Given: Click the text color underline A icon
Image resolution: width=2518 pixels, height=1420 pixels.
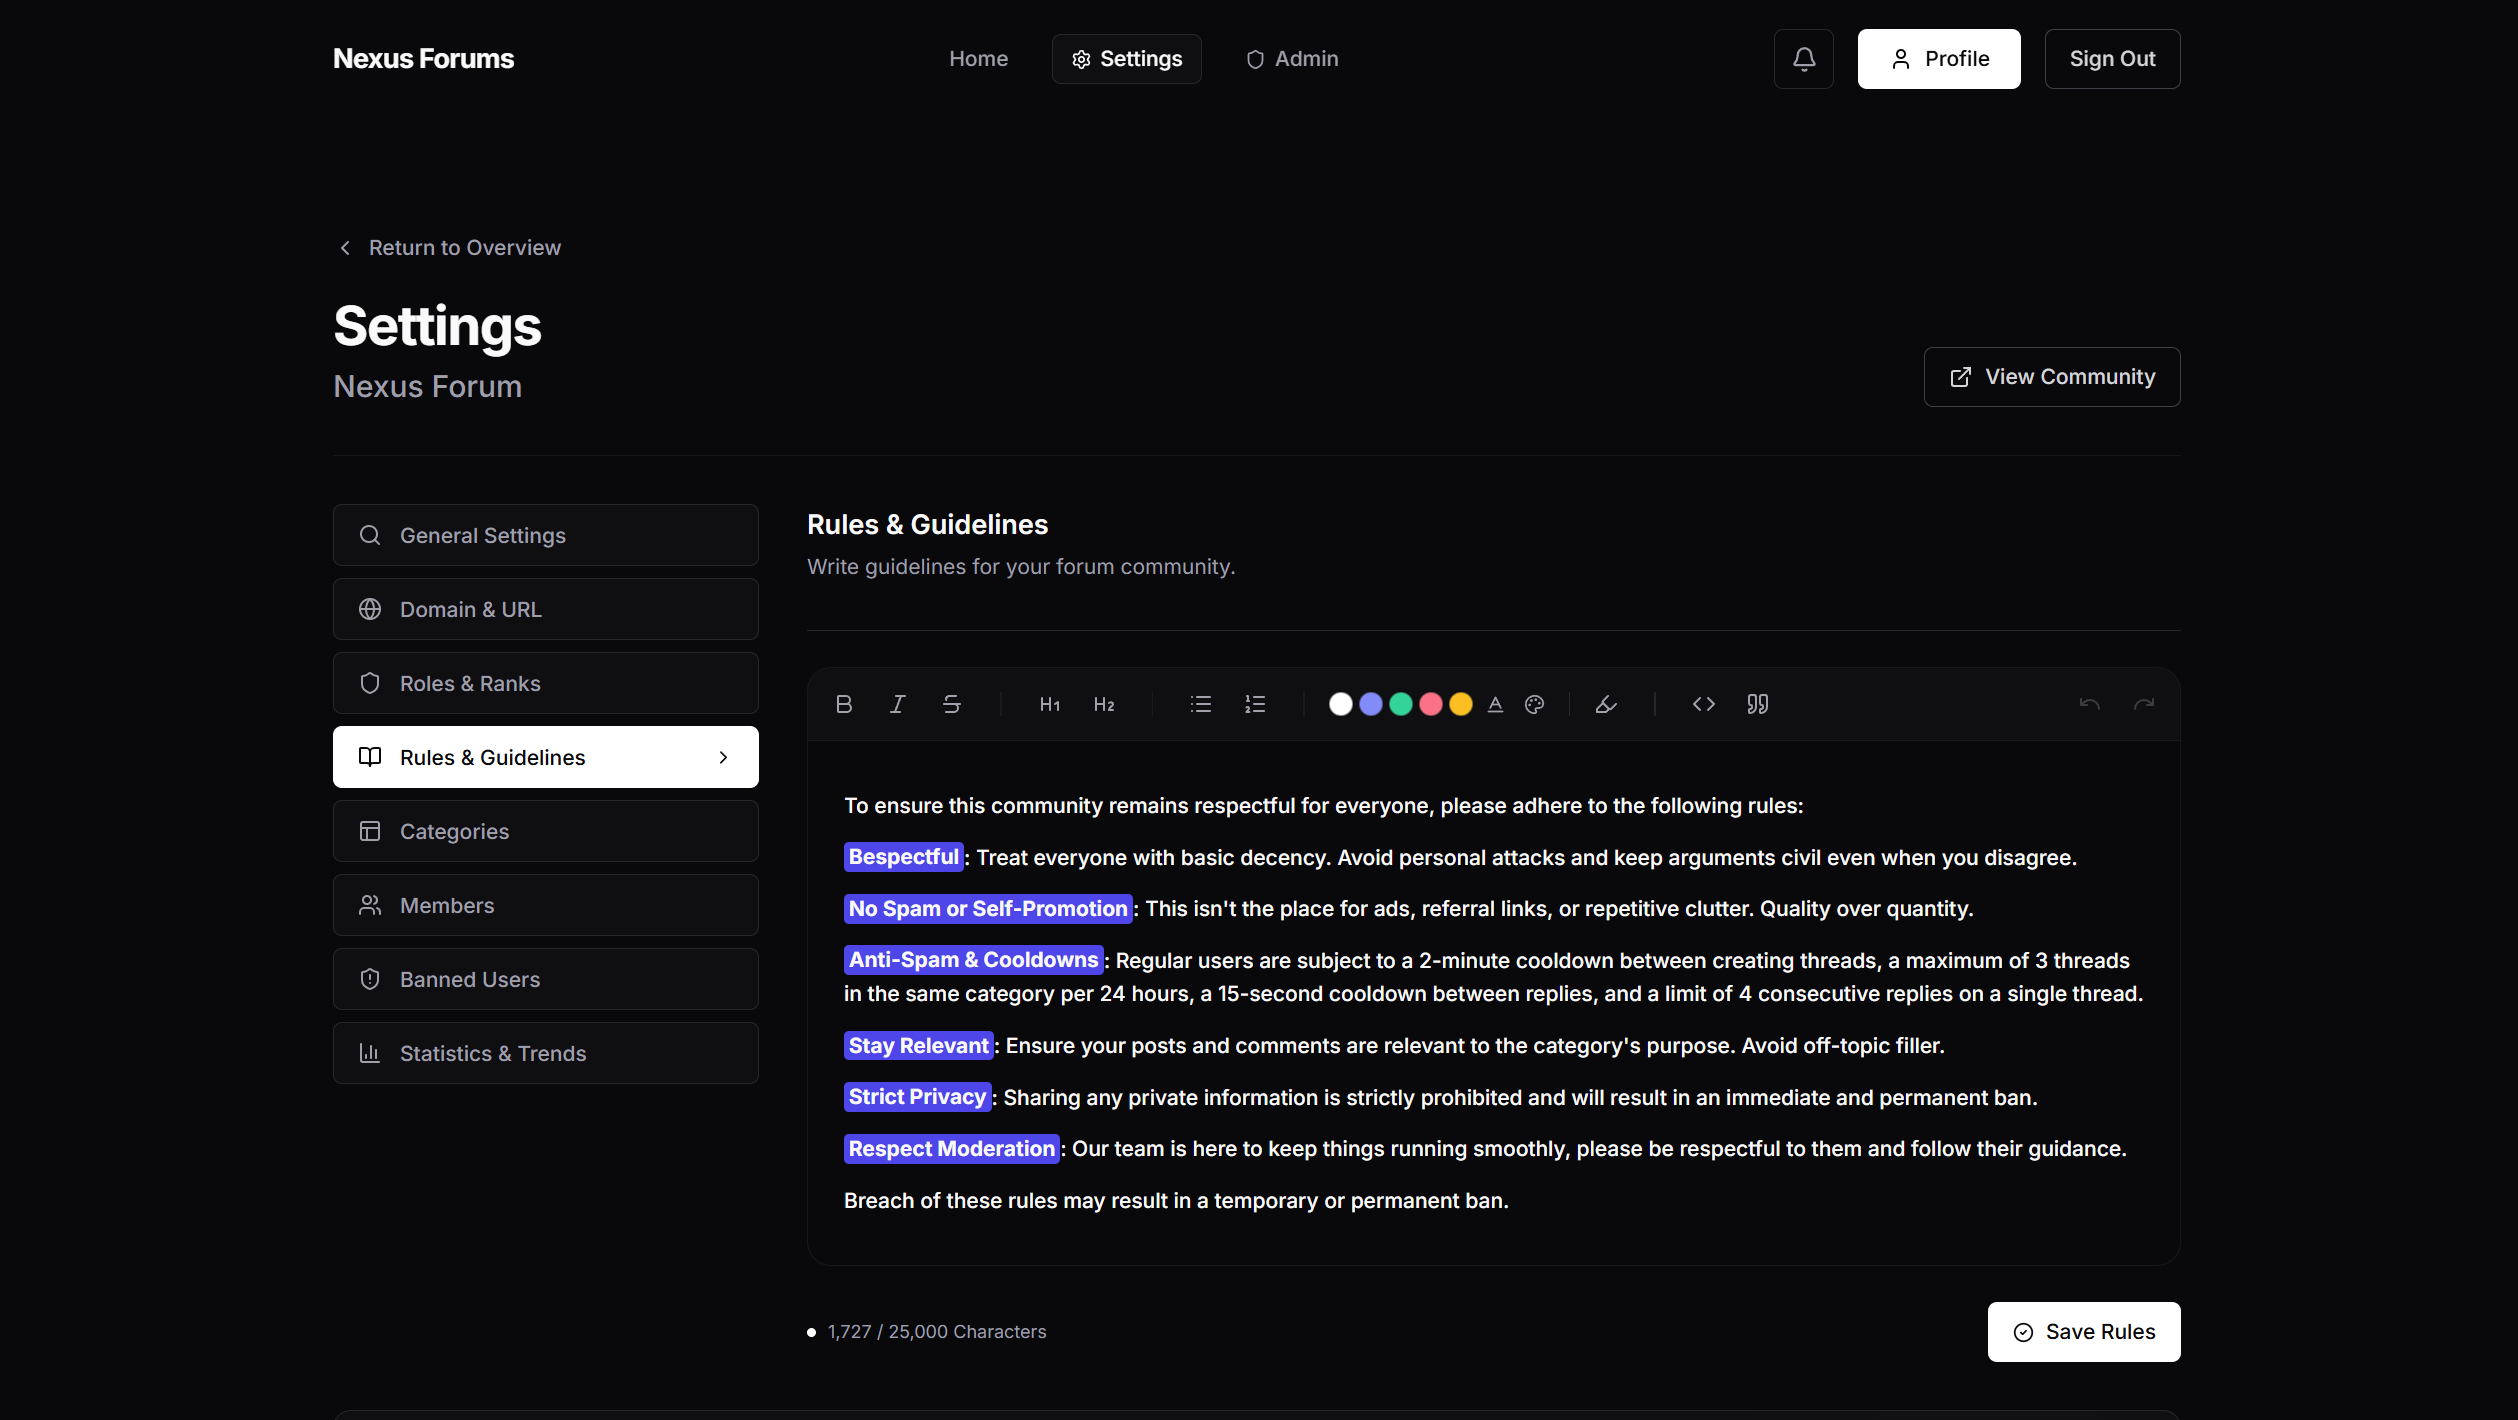Looking at the screenshot, I should coord(1495,705).
